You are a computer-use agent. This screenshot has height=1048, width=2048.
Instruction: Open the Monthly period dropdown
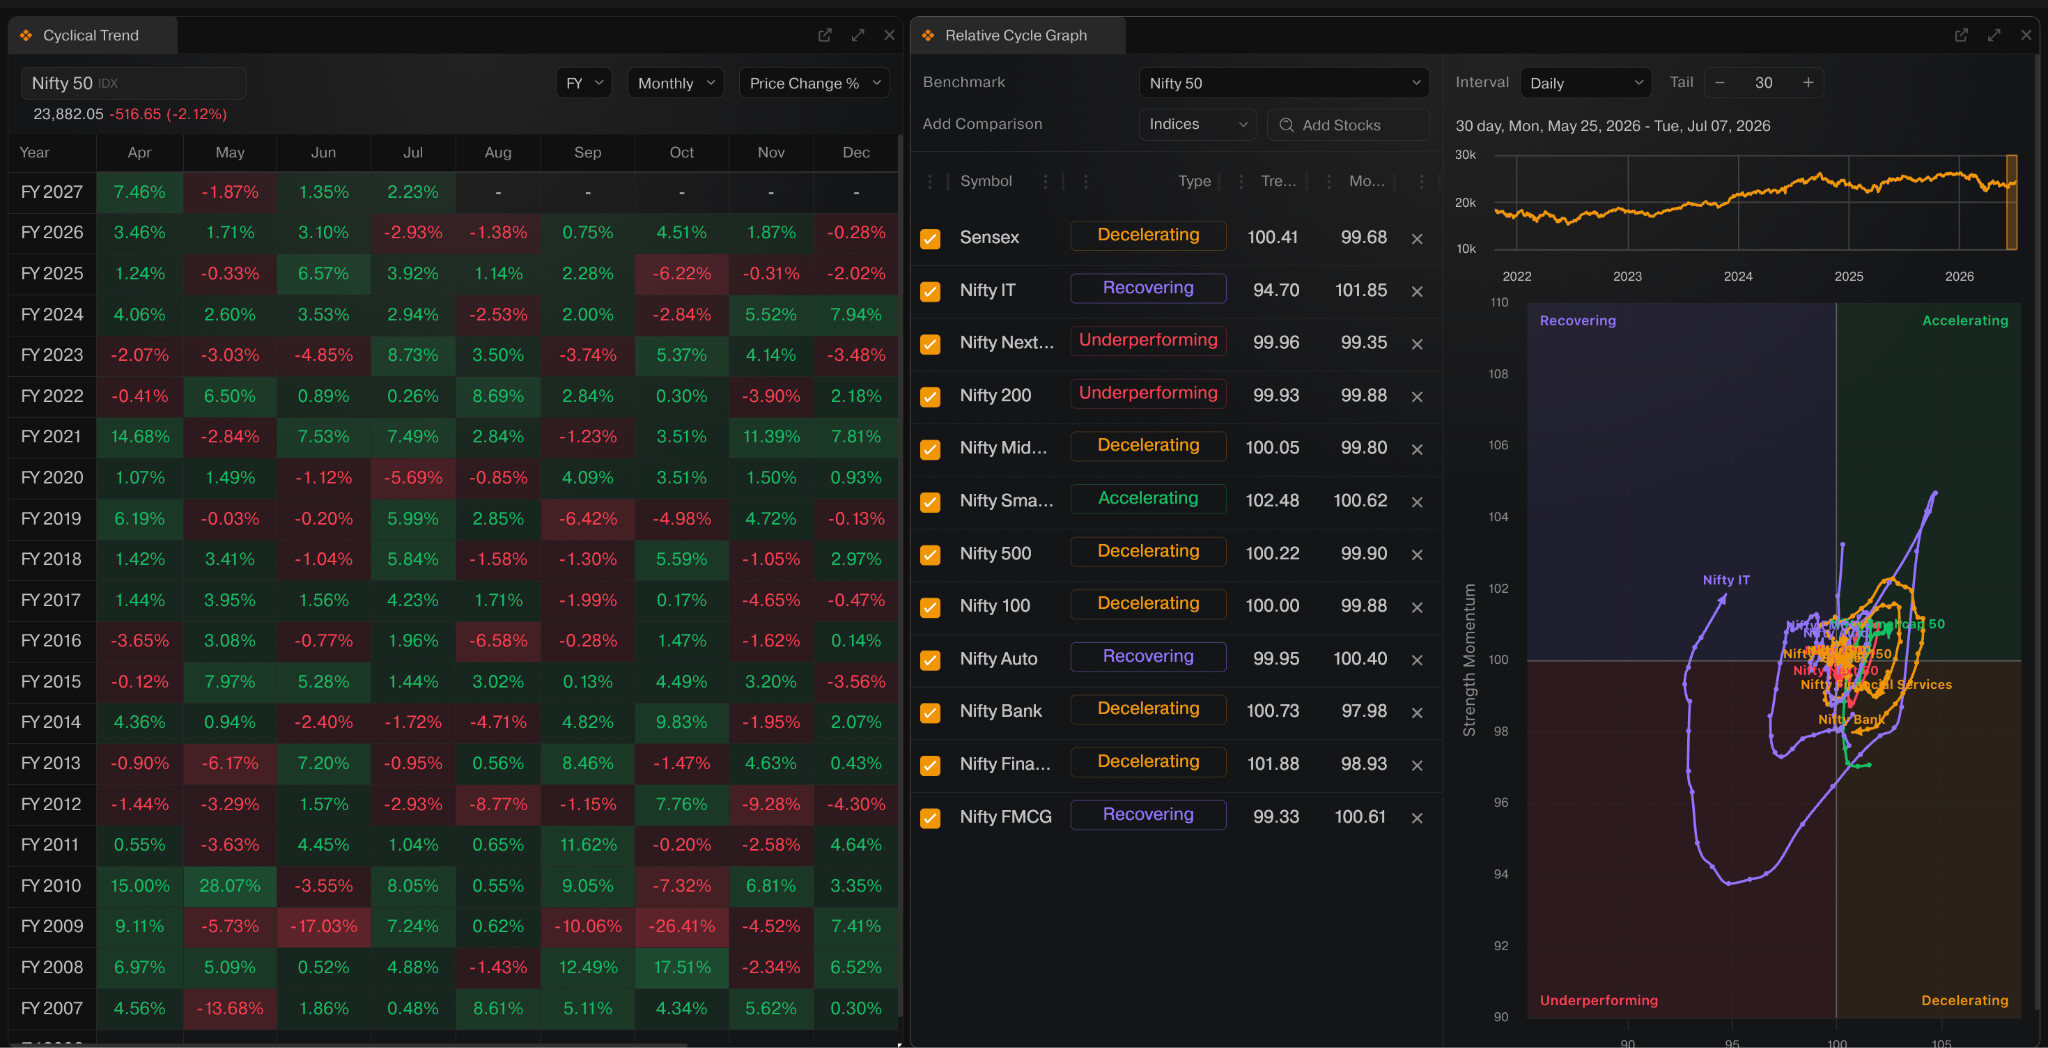point(676,83)
